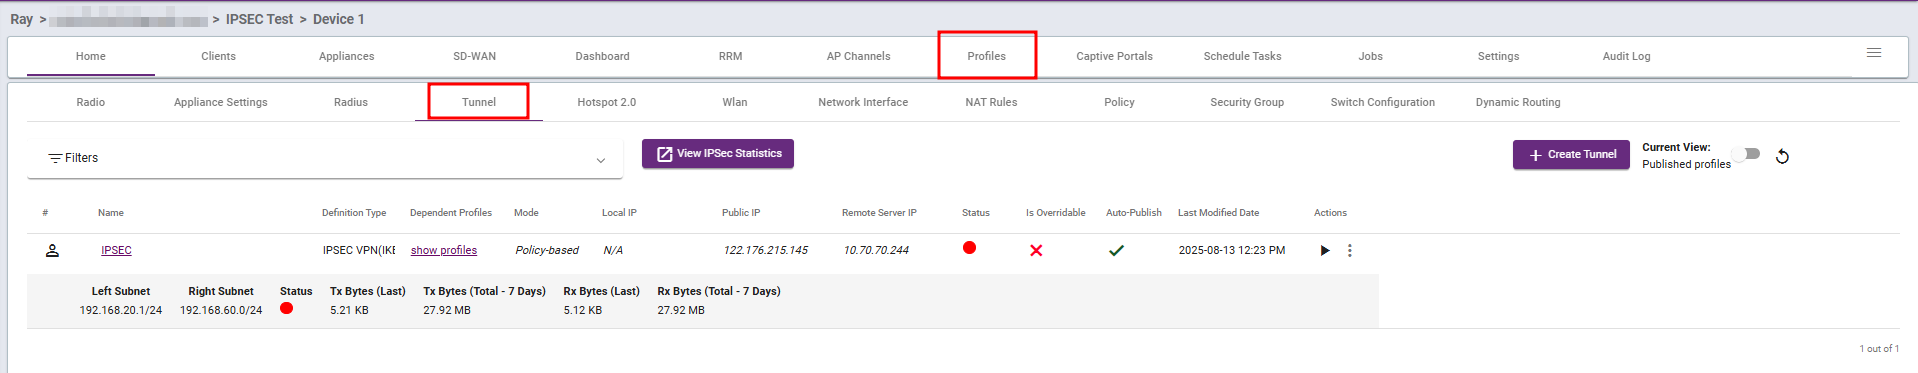Screen dimensions: 1918x373
Task: Open the three-dot actions menu for IPSEC
Action: [1349, 250]
